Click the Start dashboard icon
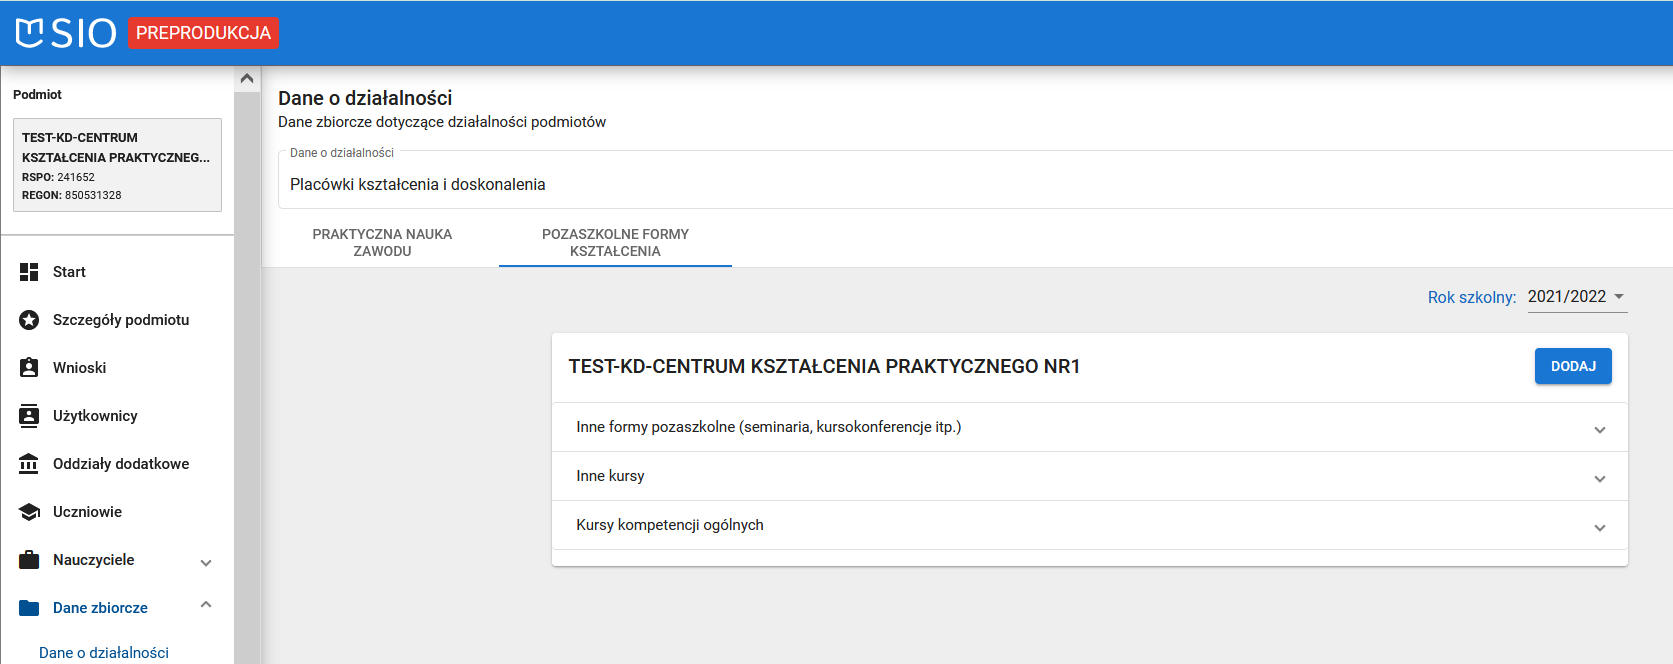This screenshot has height=664, width=1673. pyautogui.click(x=29, y=272)
